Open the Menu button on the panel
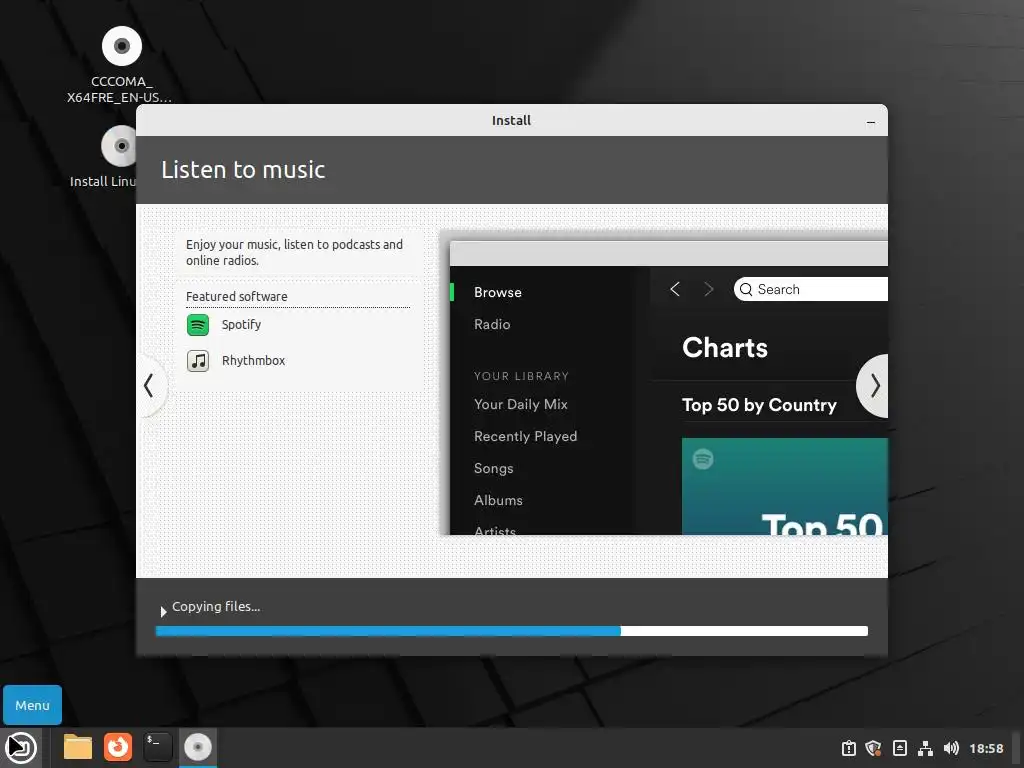The height and width of the screenshot is (768, 1024). point(33,705)
